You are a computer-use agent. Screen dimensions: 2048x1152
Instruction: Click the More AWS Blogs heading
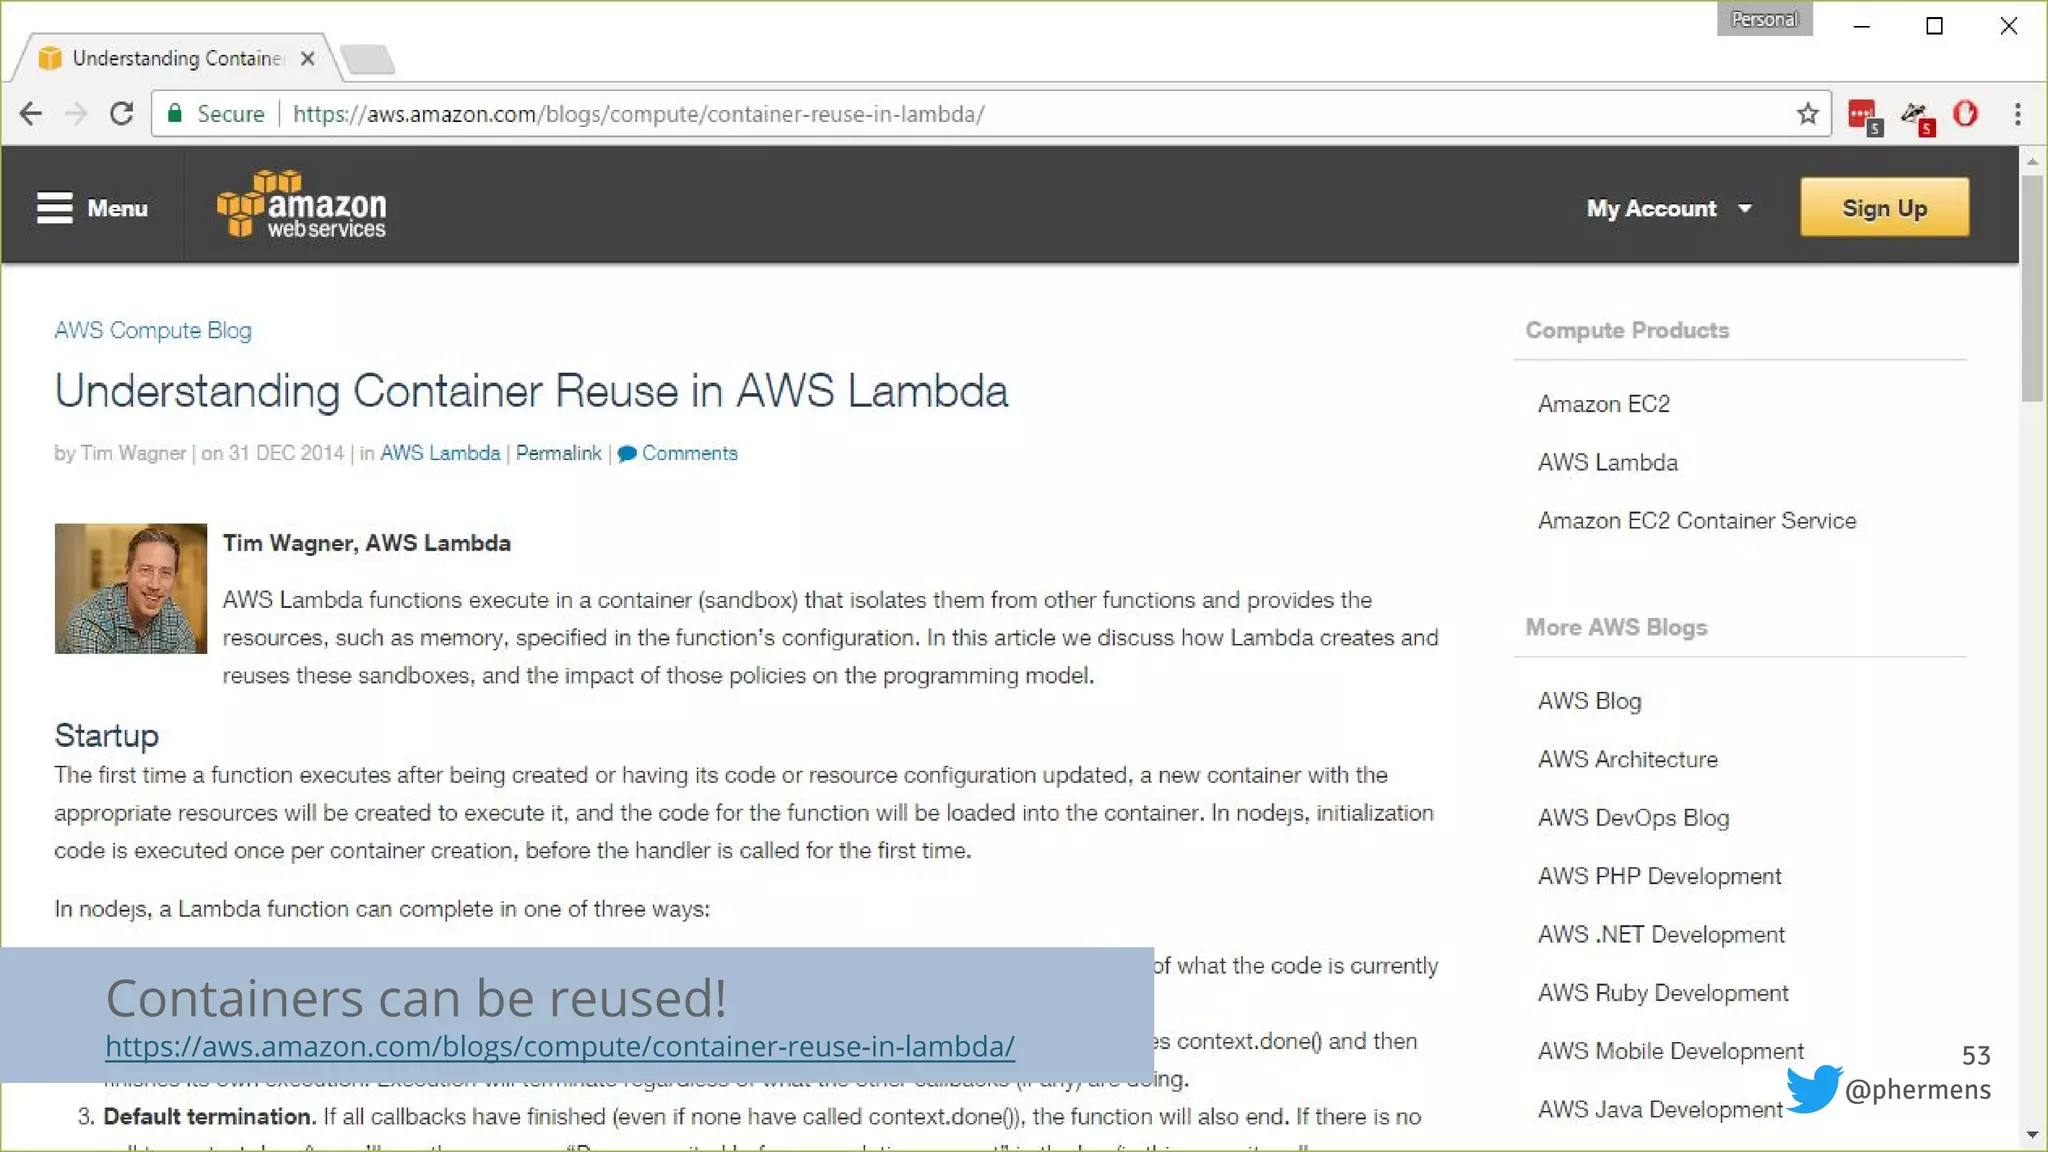1616,627
